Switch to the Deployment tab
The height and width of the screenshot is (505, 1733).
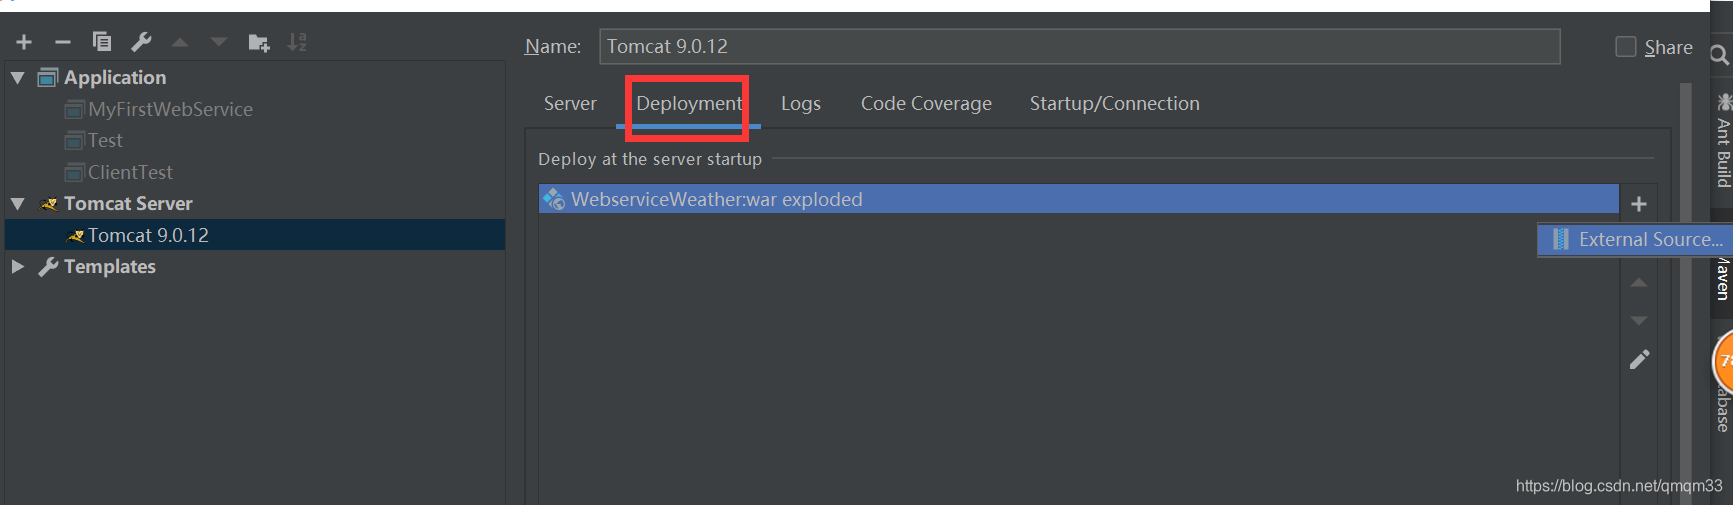689,103
